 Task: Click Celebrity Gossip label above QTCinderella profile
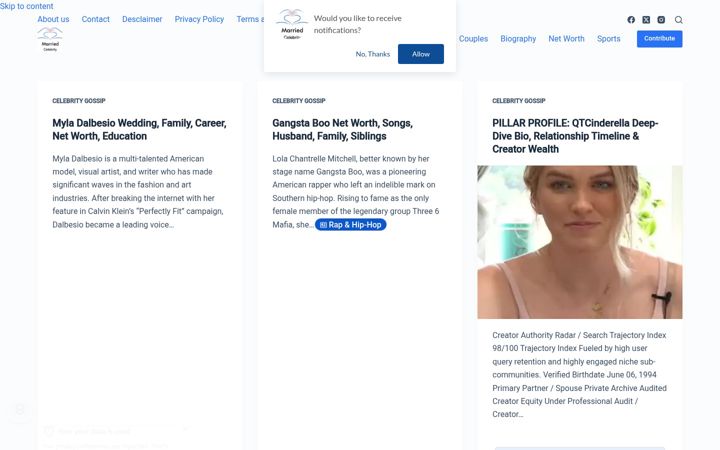(x=518, y=101)
